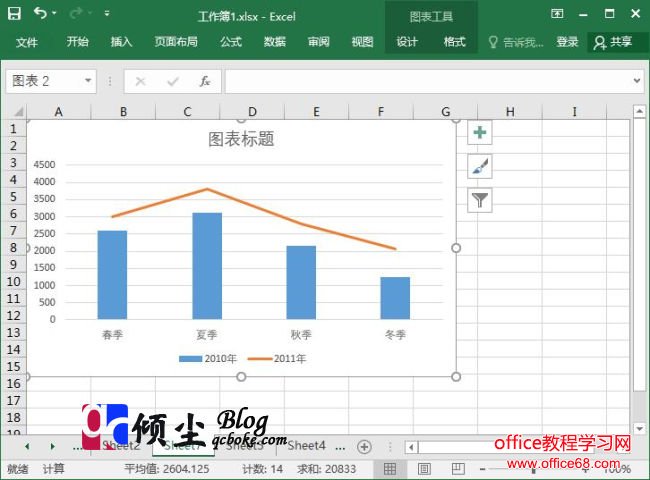Viewport: 650px width, 480px height.
Task: Click the 秋季 axis category label
Action: coord(301,335)
